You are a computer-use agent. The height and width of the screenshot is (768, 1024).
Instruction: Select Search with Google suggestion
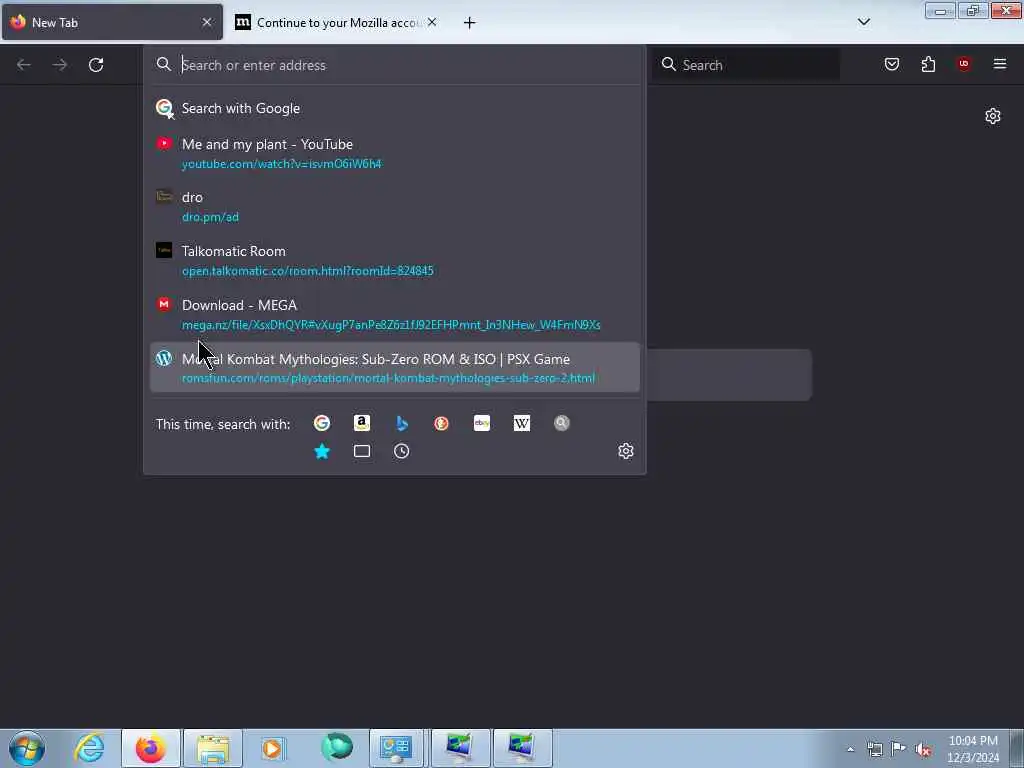394,108
